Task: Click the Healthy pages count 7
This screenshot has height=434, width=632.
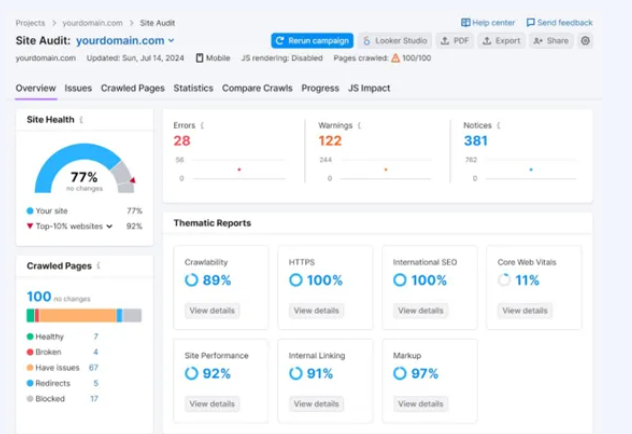Action: [96, 336]
